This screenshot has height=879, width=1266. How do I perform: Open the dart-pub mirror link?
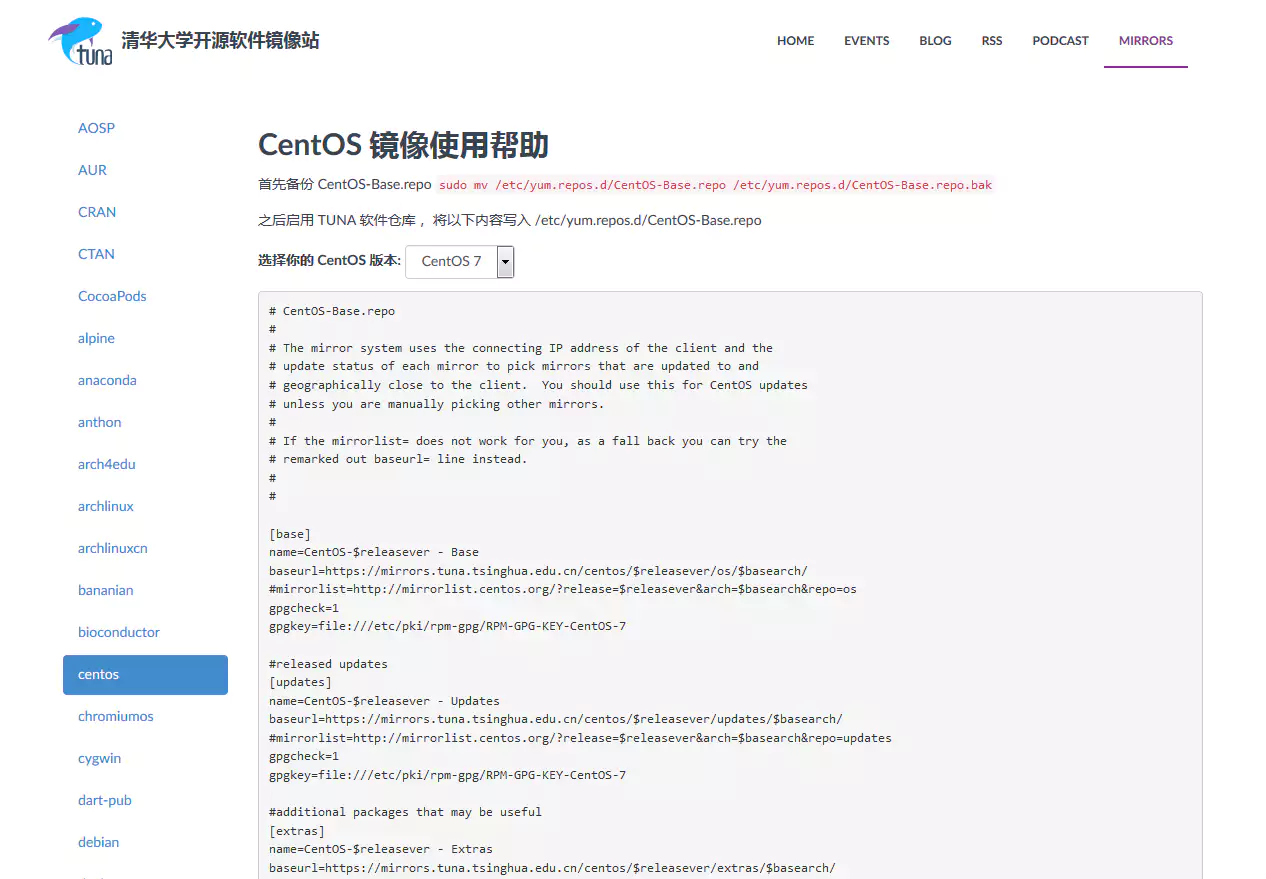click(104, 800)
